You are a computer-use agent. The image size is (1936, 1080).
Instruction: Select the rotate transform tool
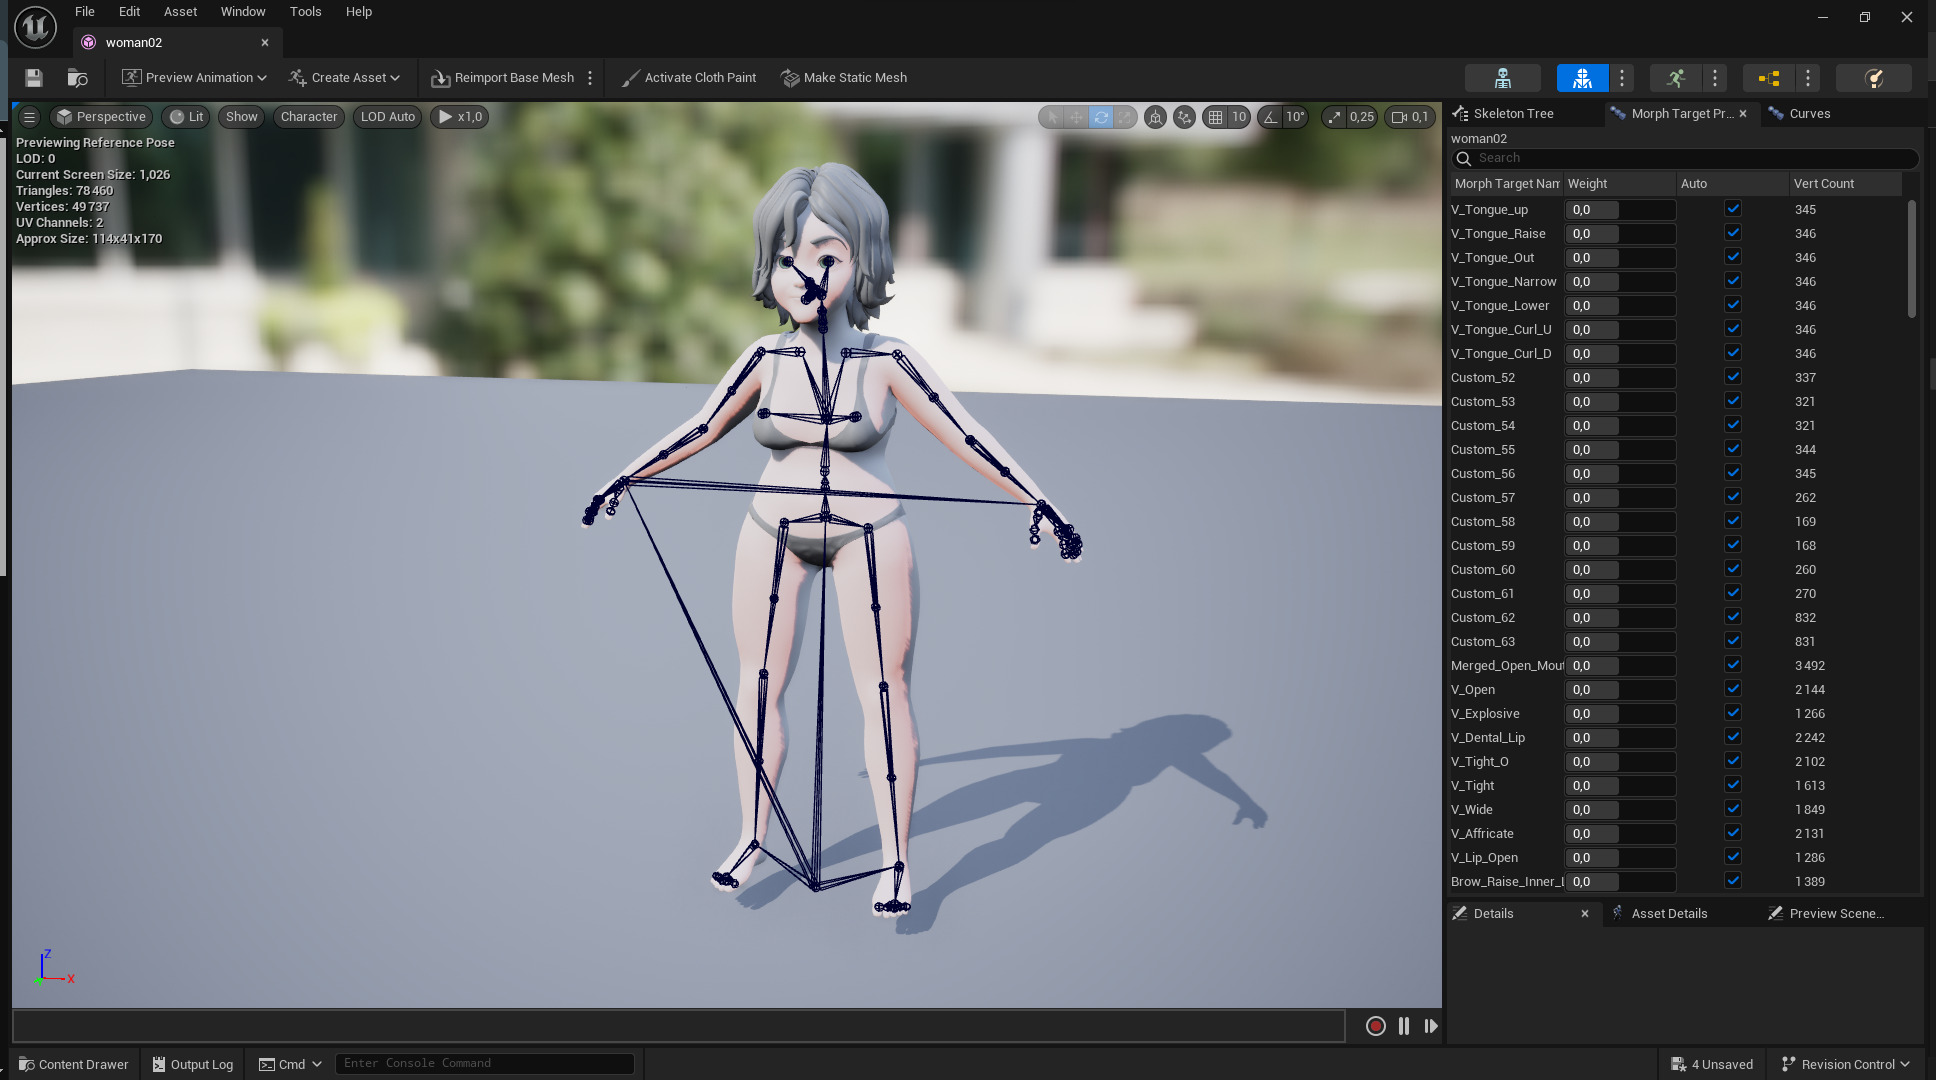[1101, 117]
